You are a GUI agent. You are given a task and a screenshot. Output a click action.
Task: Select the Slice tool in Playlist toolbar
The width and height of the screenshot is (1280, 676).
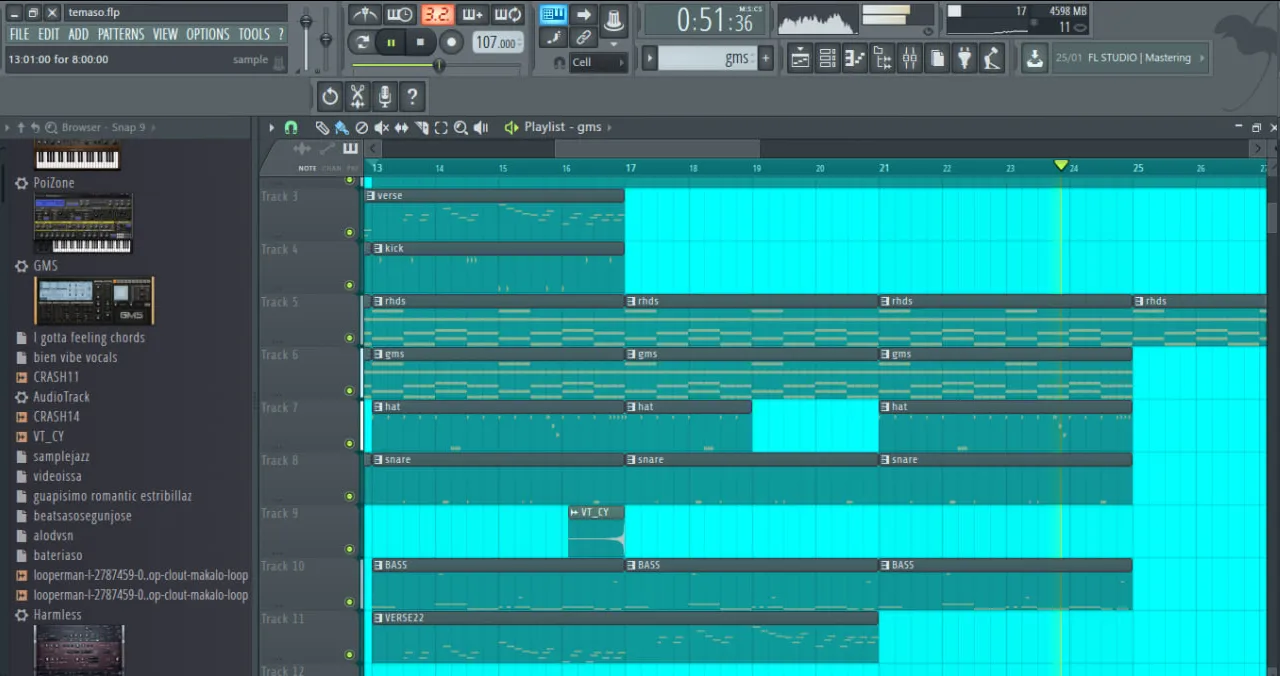(x=422, y=127)
